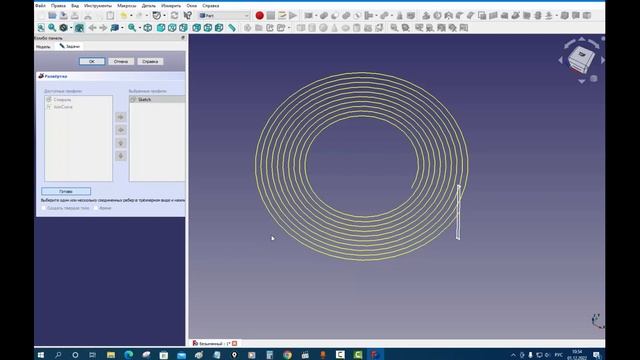
Task: Set right view cube icon
Action: coord(184,28)
